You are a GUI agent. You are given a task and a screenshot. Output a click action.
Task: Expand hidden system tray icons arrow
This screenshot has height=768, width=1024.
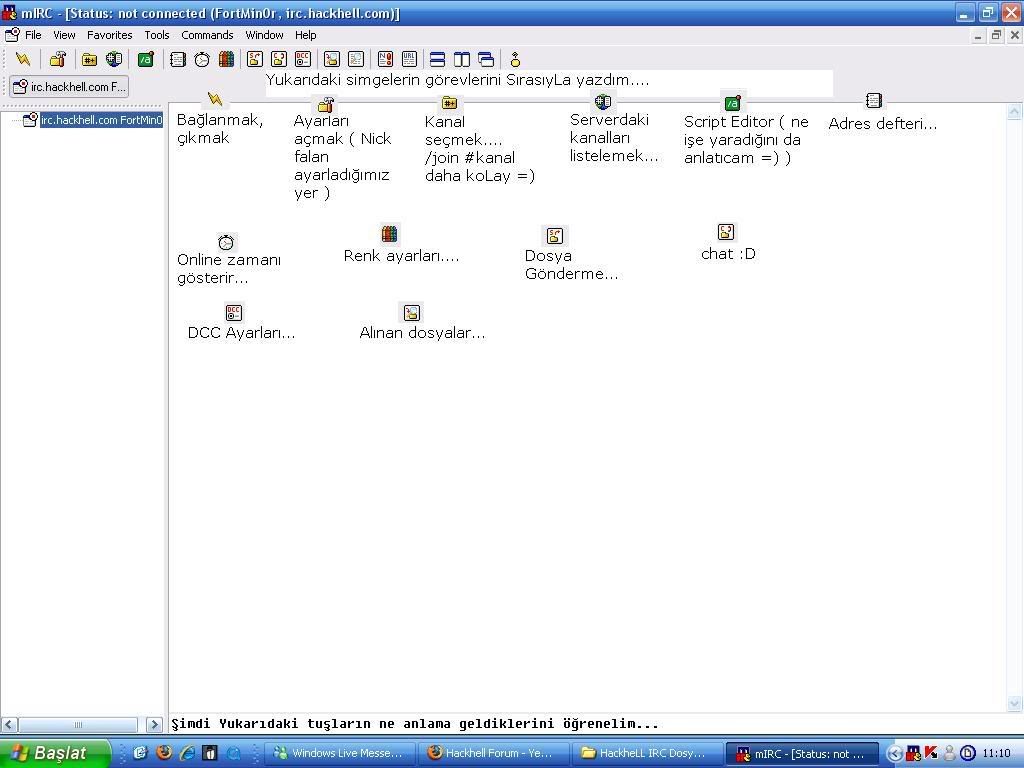pos(895,754)
